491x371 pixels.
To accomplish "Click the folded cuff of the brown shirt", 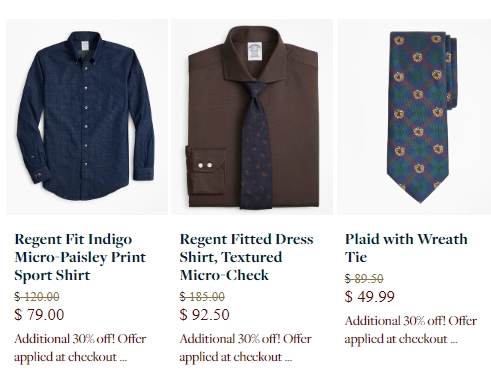I will [206, 171].
